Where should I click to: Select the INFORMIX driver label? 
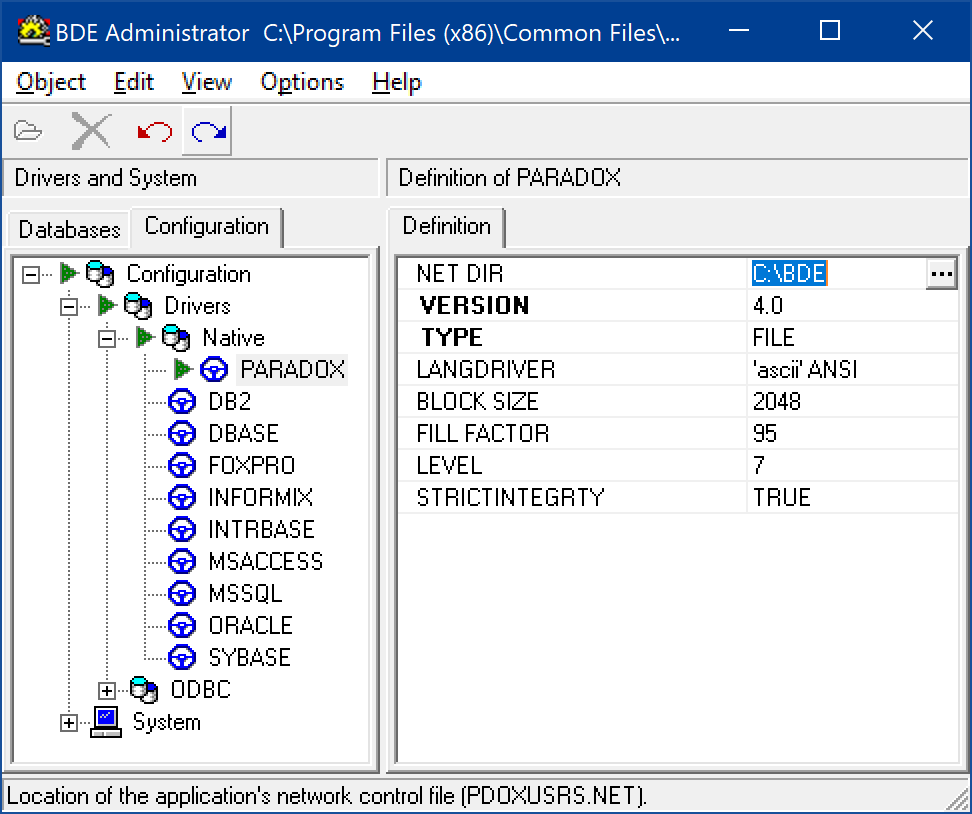pos(260,497)
